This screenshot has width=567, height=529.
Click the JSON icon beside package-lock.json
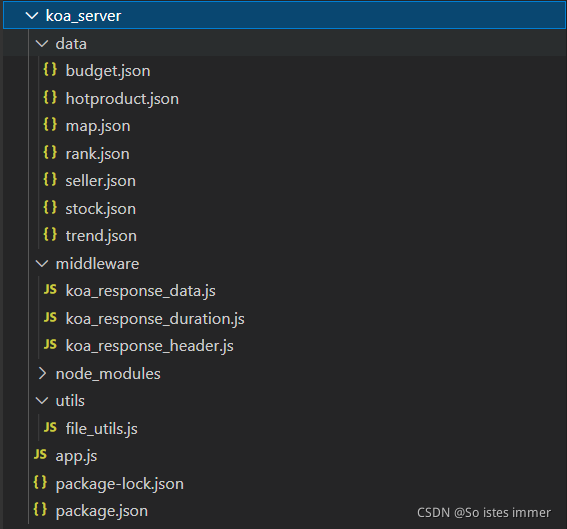point(40,483)
